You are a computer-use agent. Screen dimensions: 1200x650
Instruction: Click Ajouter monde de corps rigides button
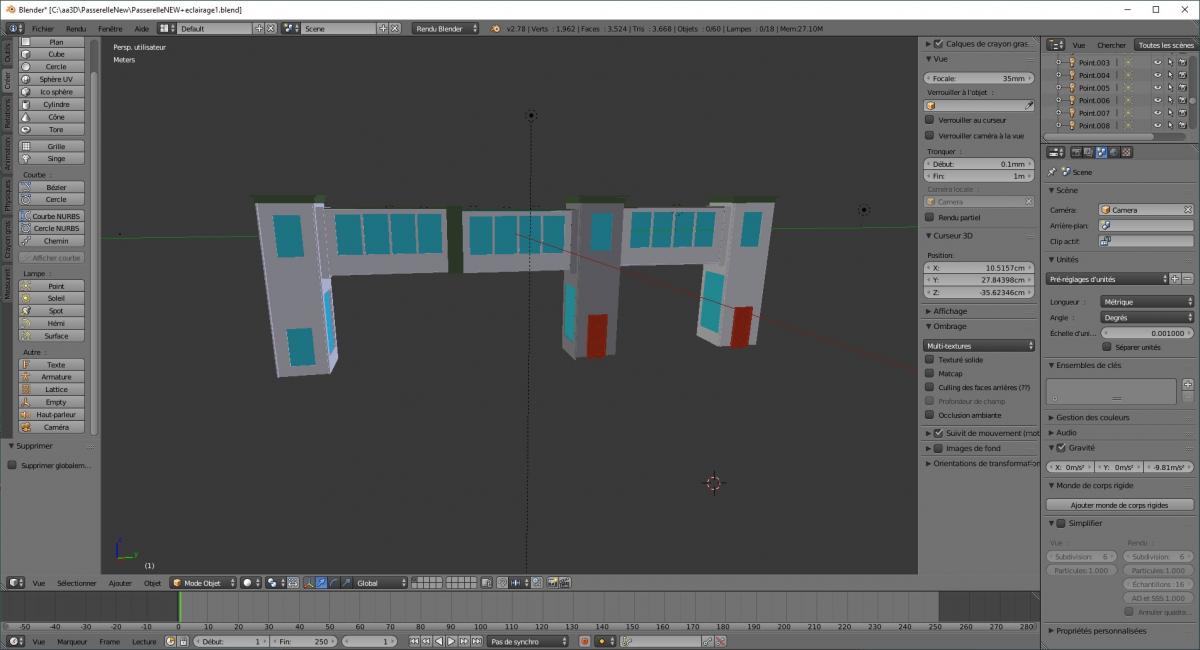point(1119,505)
